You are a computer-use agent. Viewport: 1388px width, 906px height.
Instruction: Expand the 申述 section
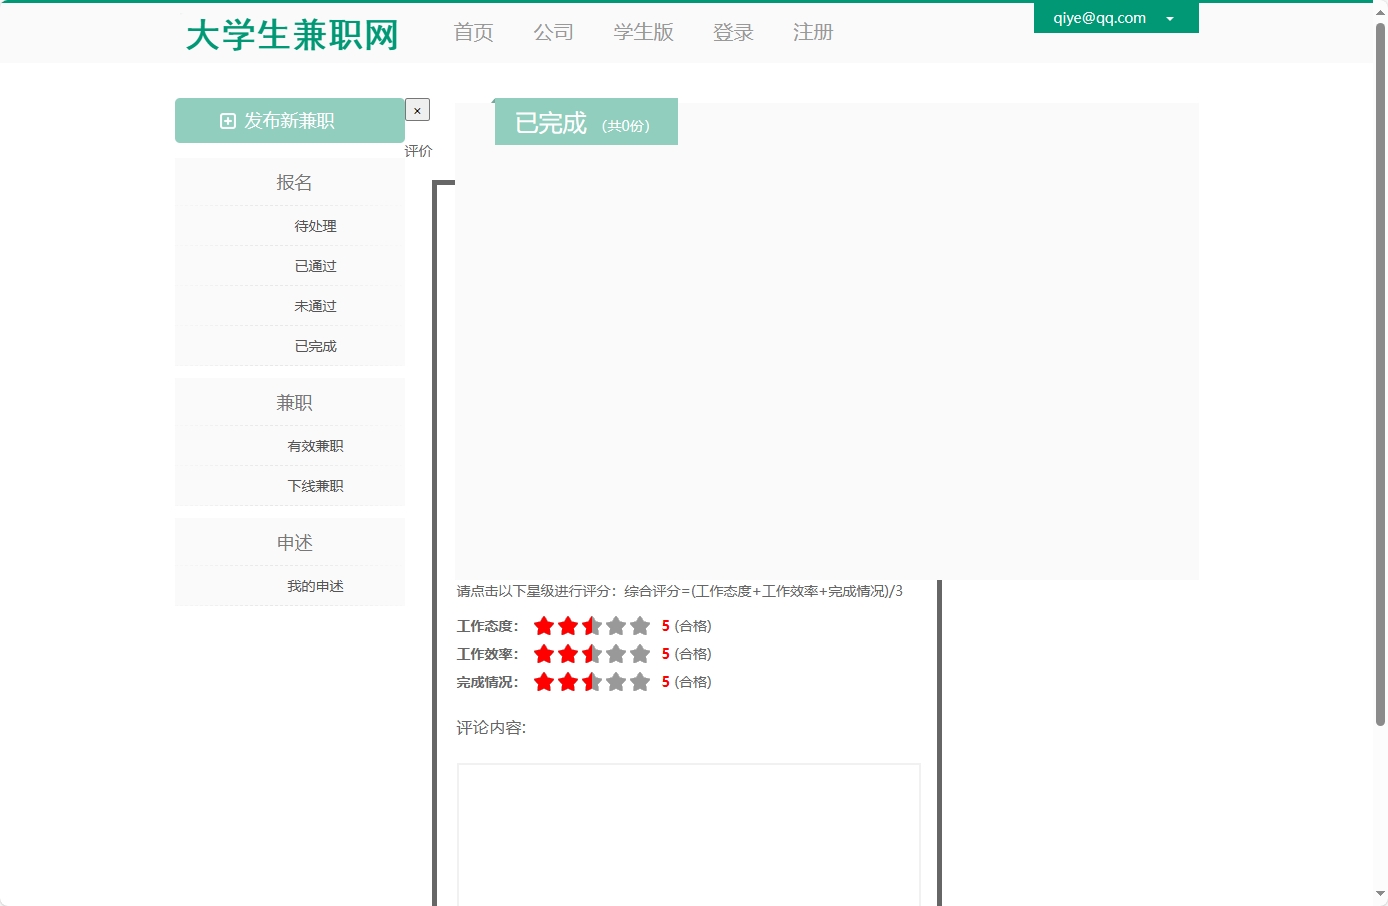pos(294,542)
